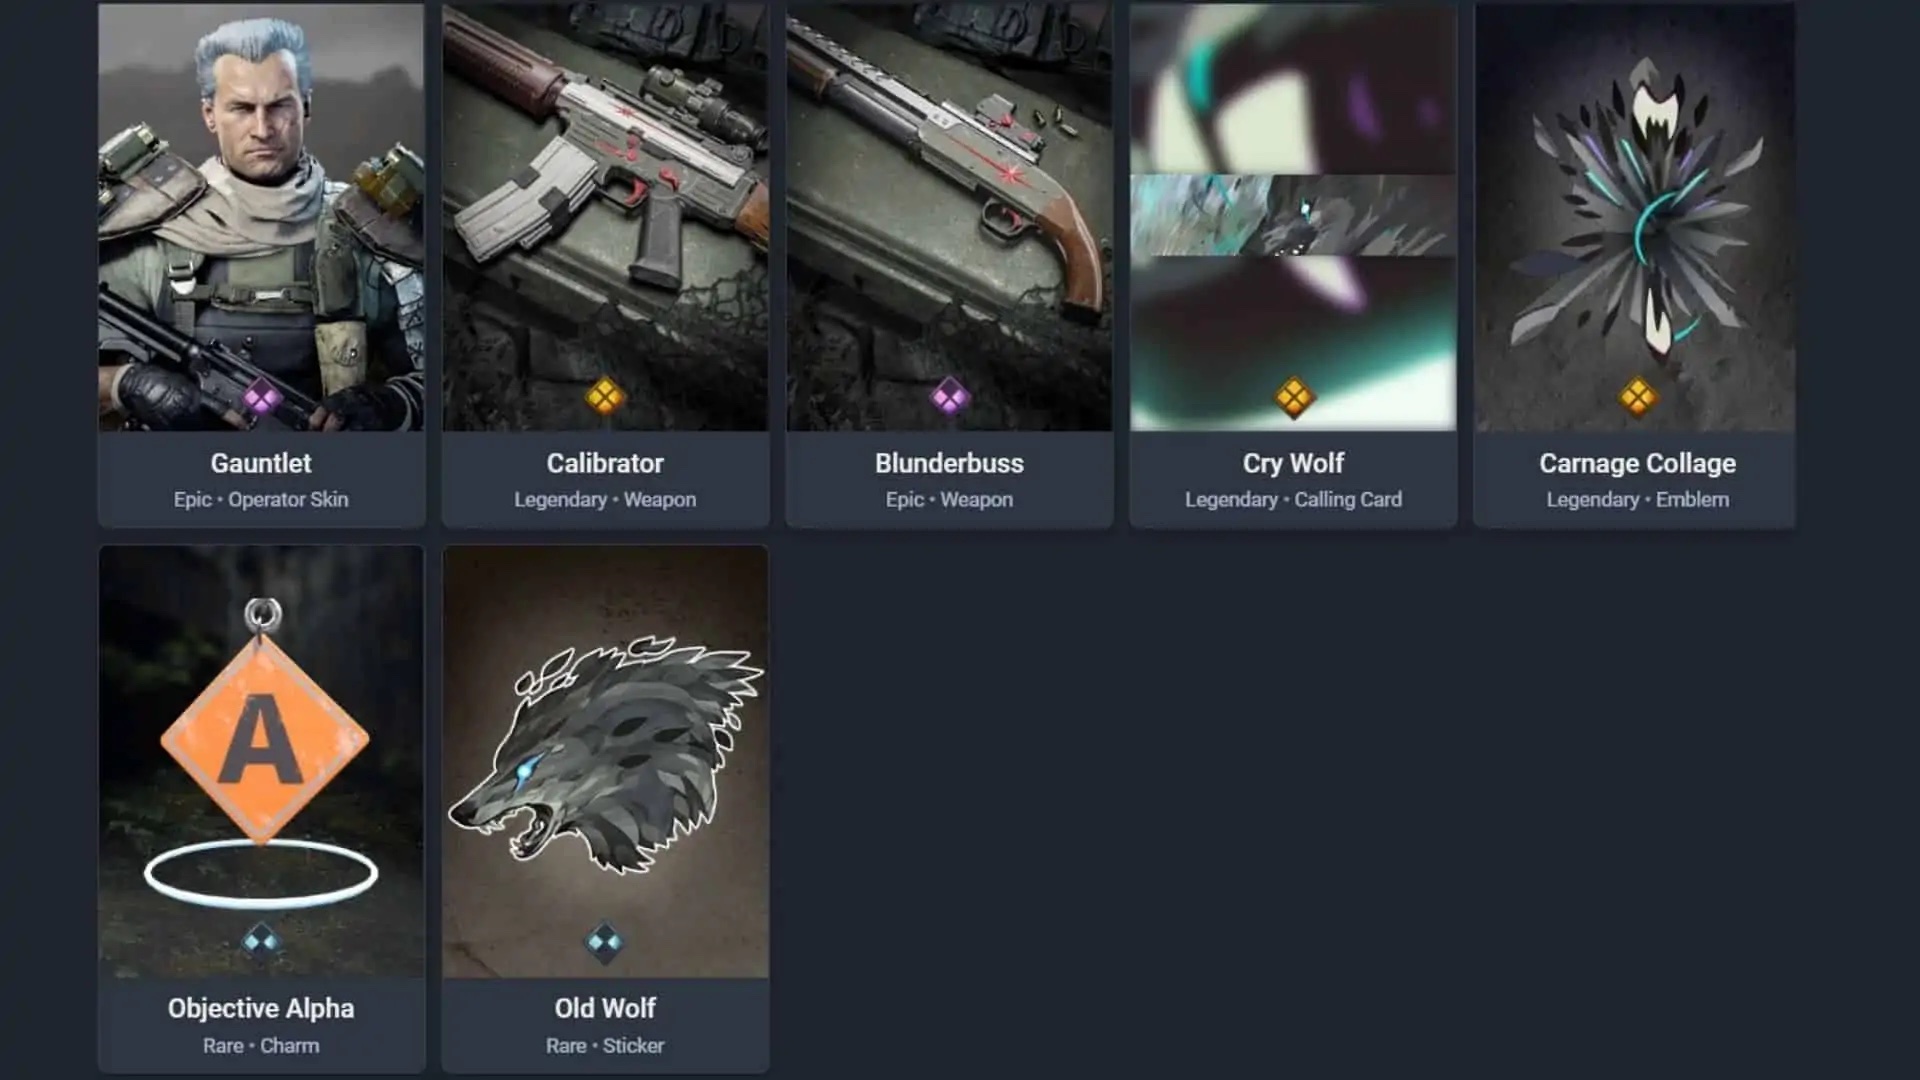The width and height of the screenshot is (1920, 1080).
Task: Click the blue Rare icon on Objective Alpha
Action: [261, 941]
